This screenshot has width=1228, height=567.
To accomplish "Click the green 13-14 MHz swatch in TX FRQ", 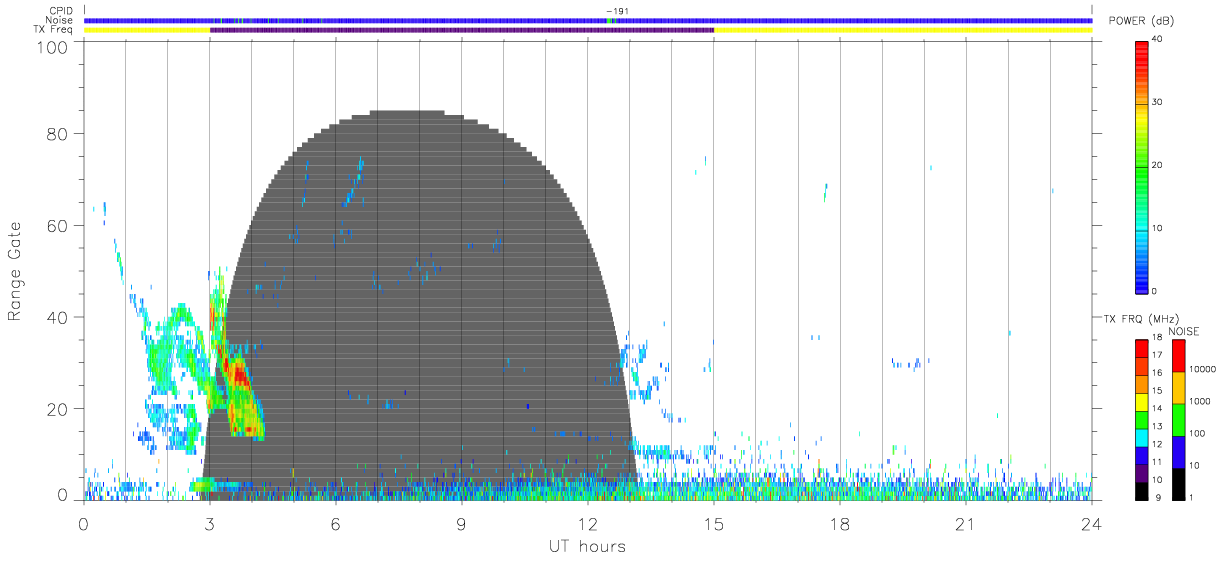I will click(x=1142, y=419).
